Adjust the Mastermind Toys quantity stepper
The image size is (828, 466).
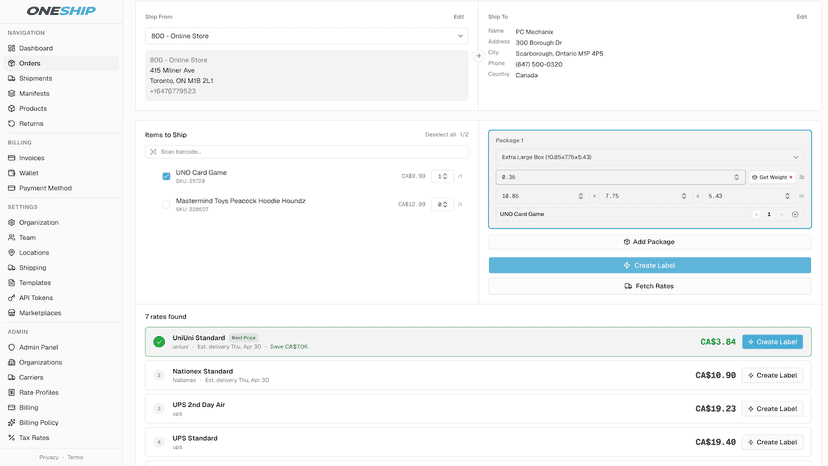[x=445, y=204]
